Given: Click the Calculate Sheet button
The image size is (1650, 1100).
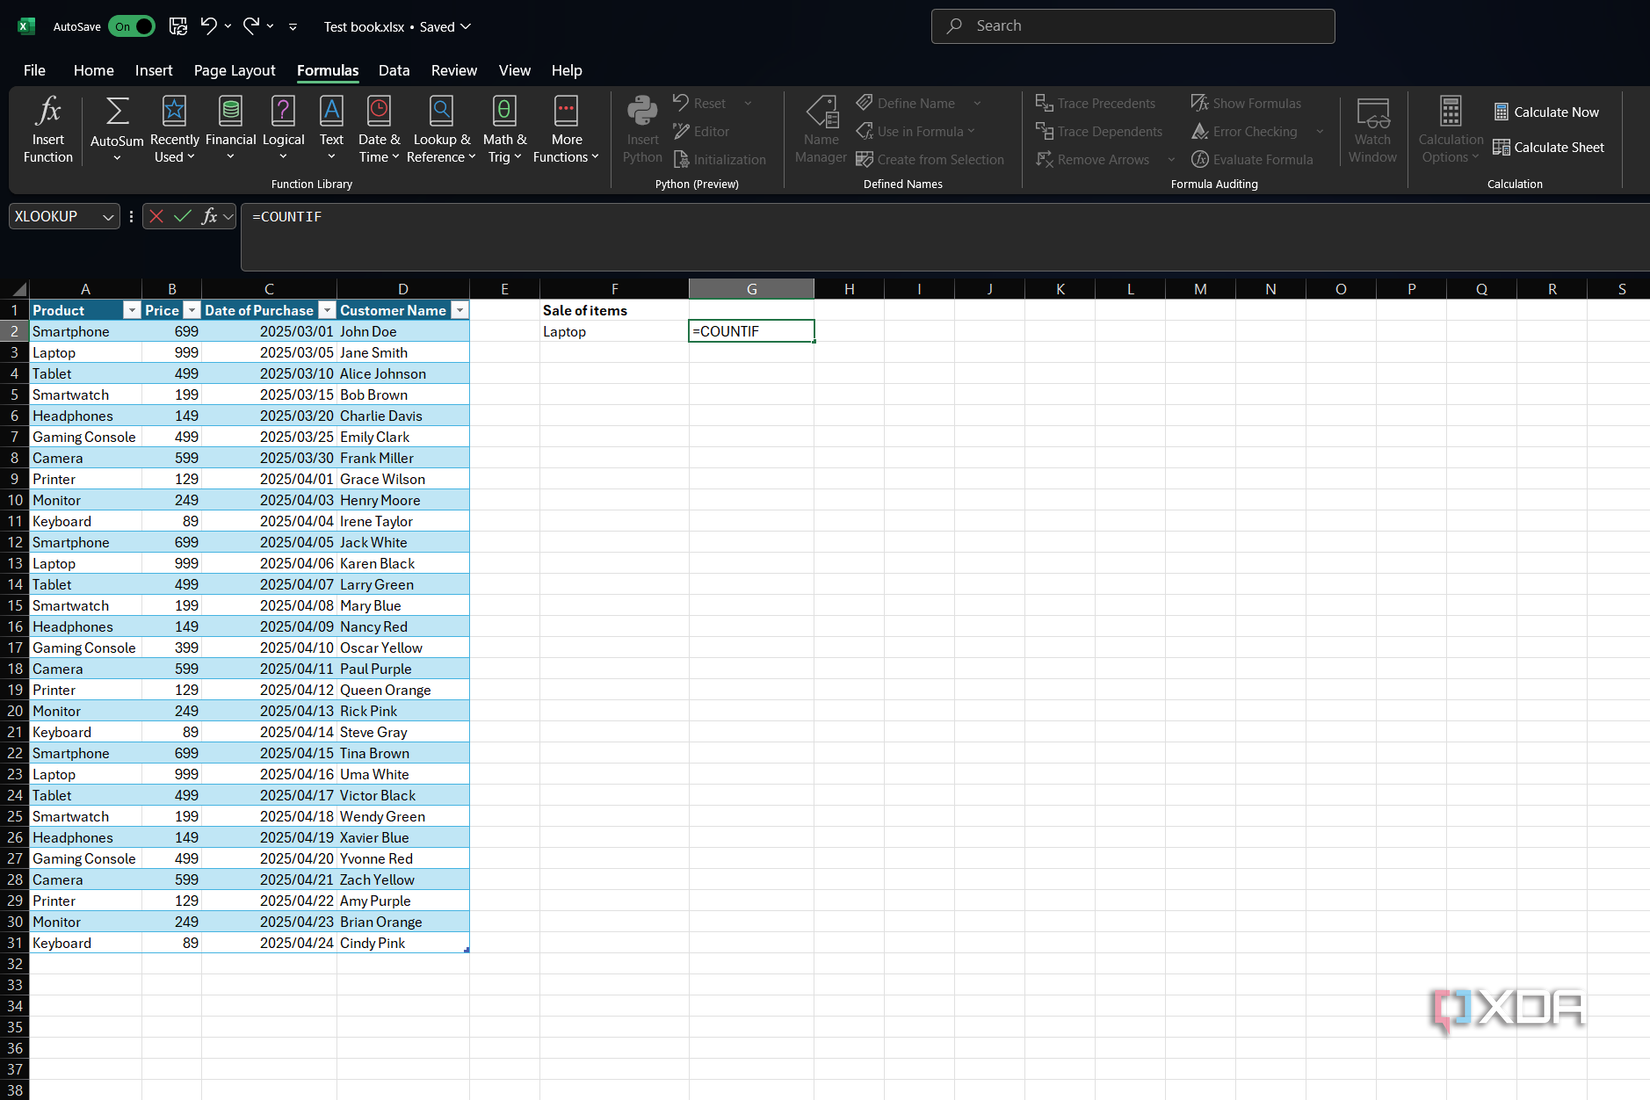Looking at the screenshot, I should coord(1547,147).
